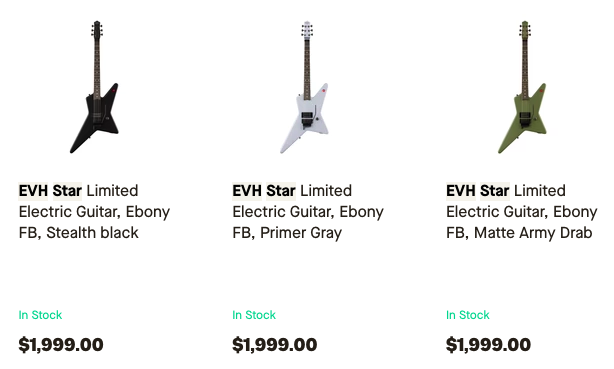Click highlighted EVH Star text in Army Drab title

click(x=478, y=191)
